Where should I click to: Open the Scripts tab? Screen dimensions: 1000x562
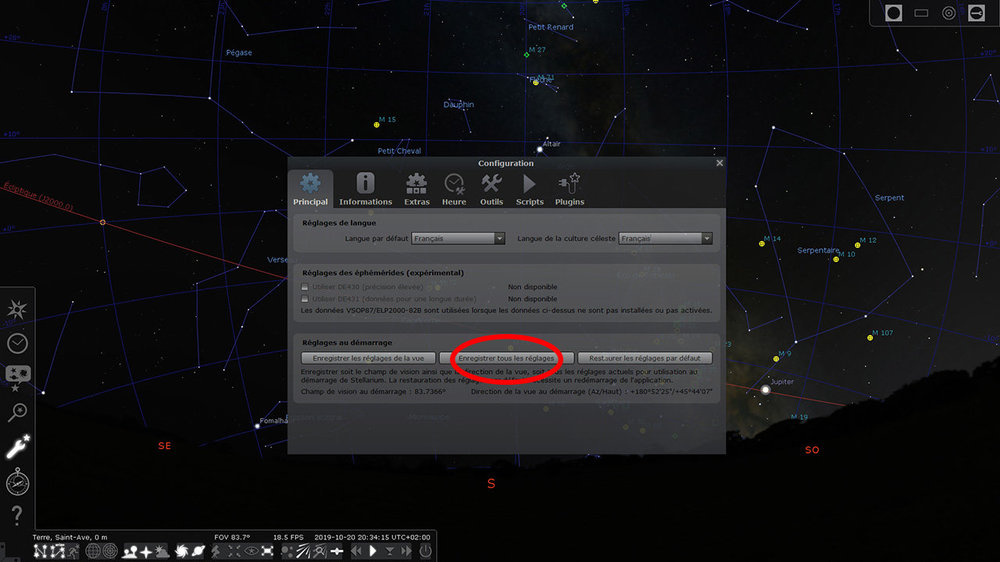(529, 189)
